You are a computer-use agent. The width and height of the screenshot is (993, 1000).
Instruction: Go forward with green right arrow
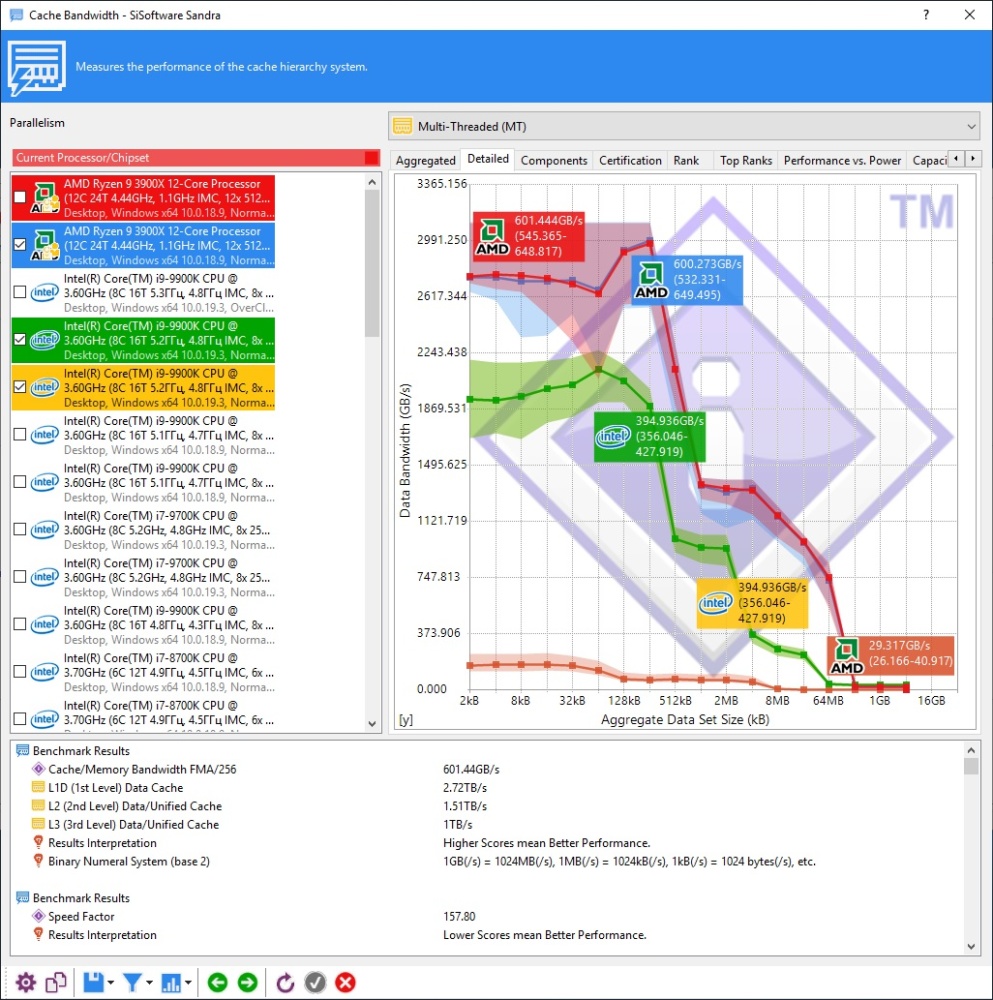point(247,982)
